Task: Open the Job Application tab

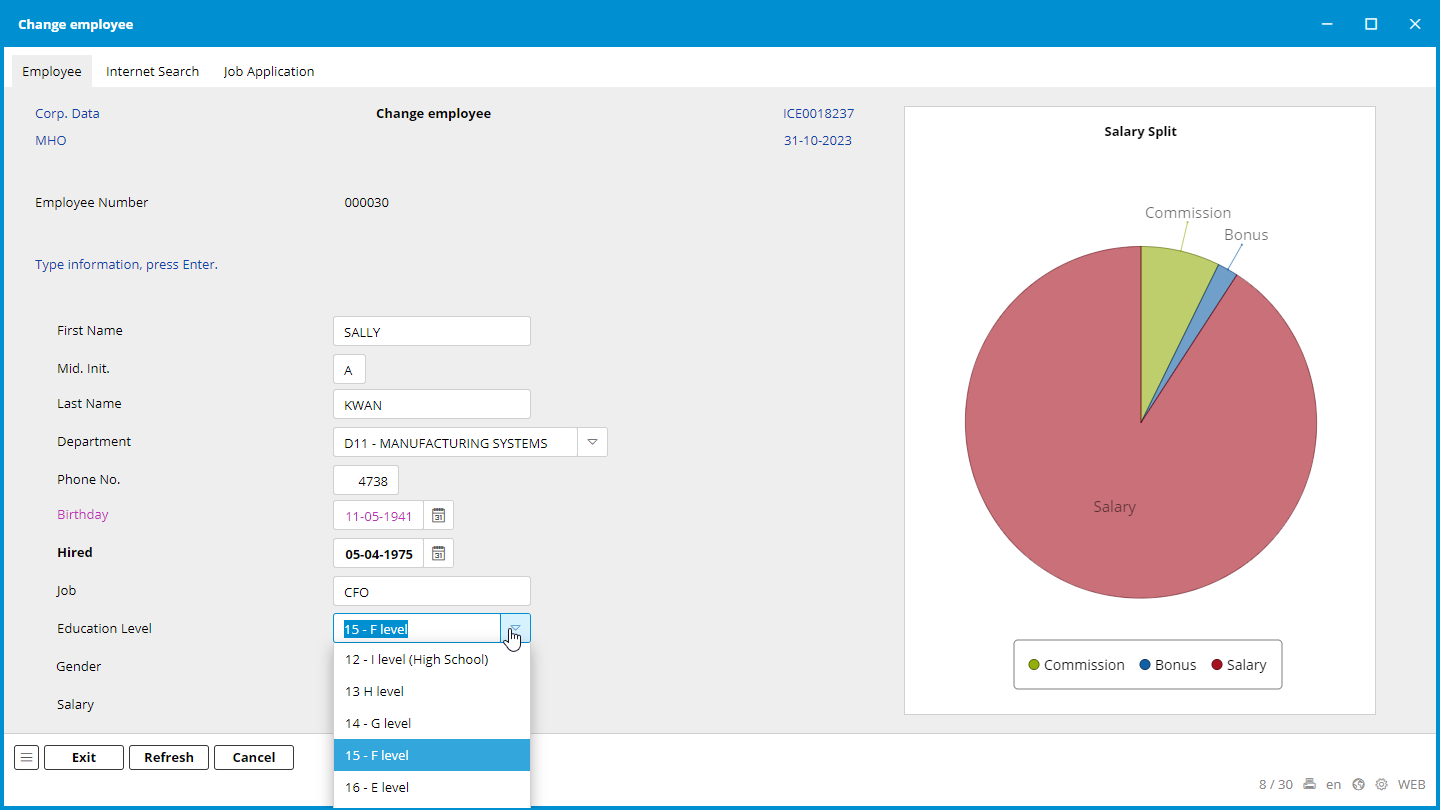Action: (x=269, y=72)
